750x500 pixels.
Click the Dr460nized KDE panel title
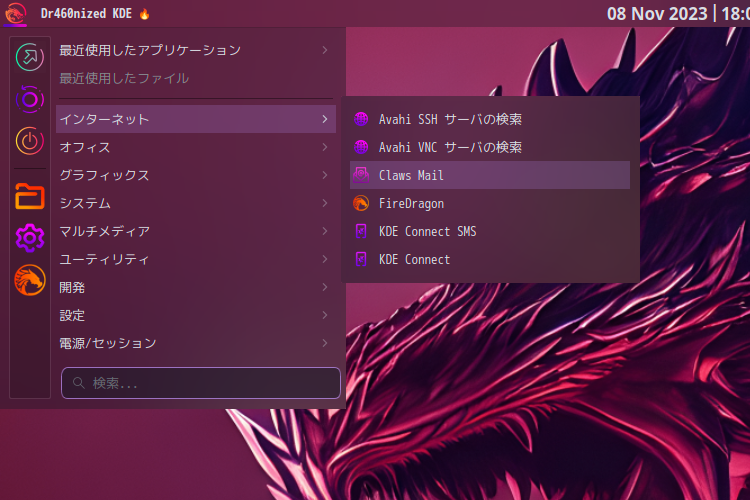86,13
